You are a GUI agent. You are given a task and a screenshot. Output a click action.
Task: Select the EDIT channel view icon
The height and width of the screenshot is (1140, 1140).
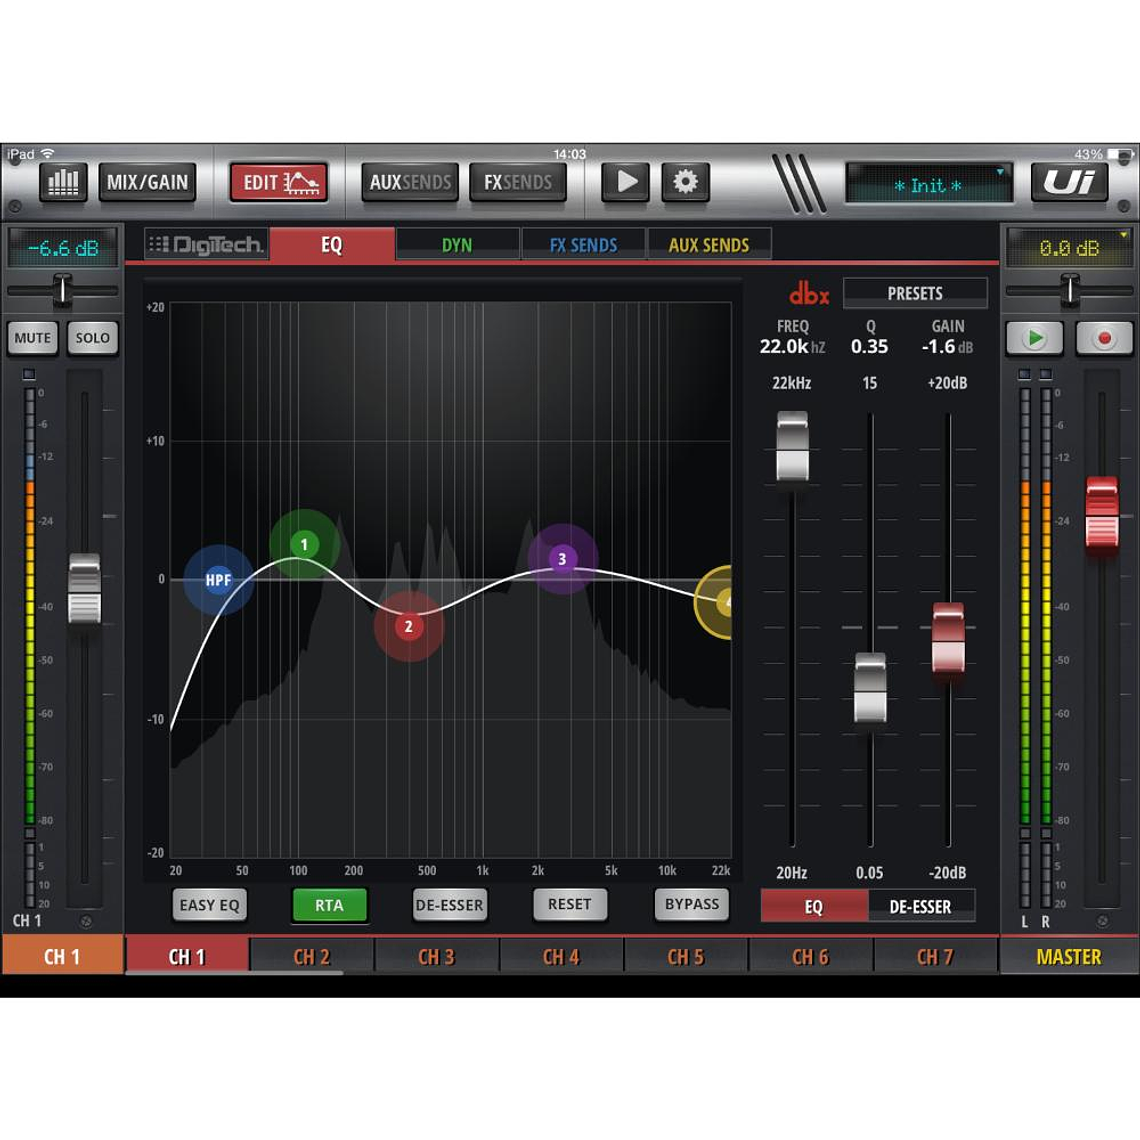point(278,182)
